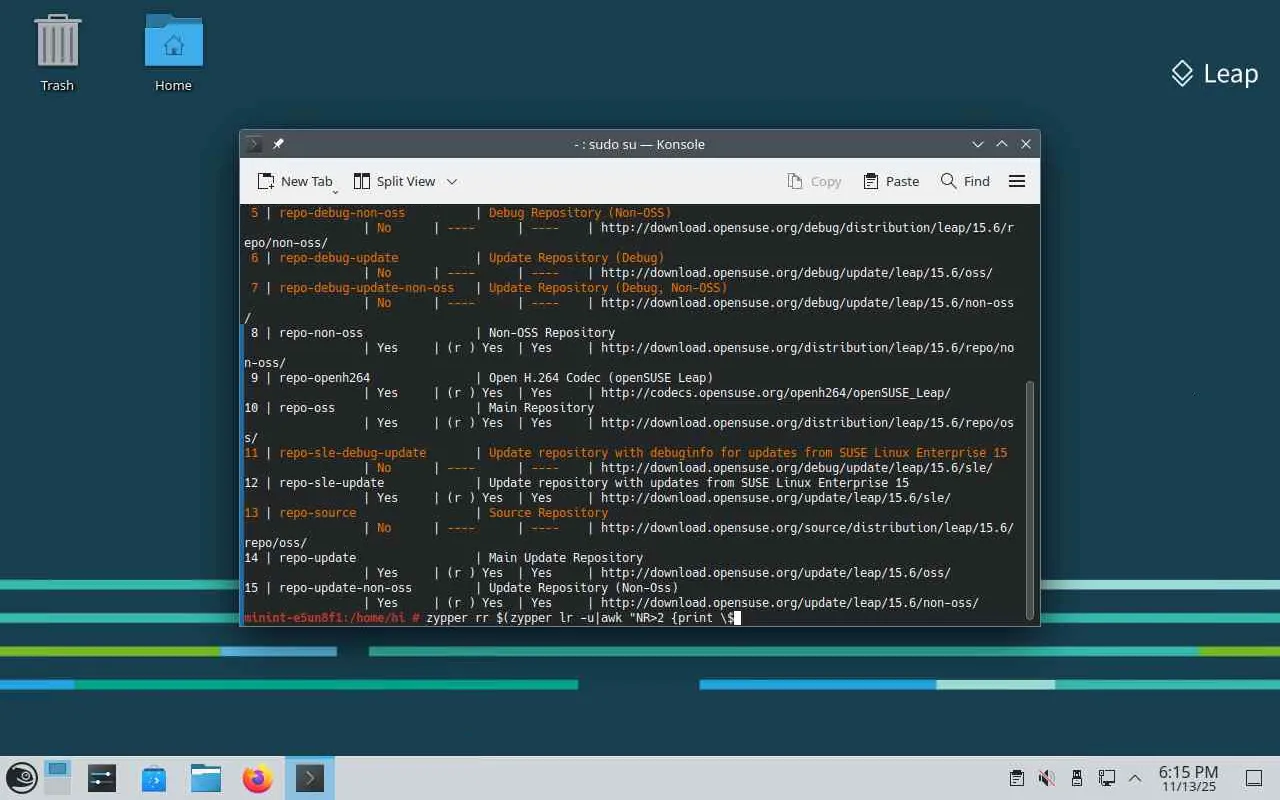The width and height of the screenshot is (1280, 800).
Task: Click the repo-source alias text
Action: pos(318,513)
